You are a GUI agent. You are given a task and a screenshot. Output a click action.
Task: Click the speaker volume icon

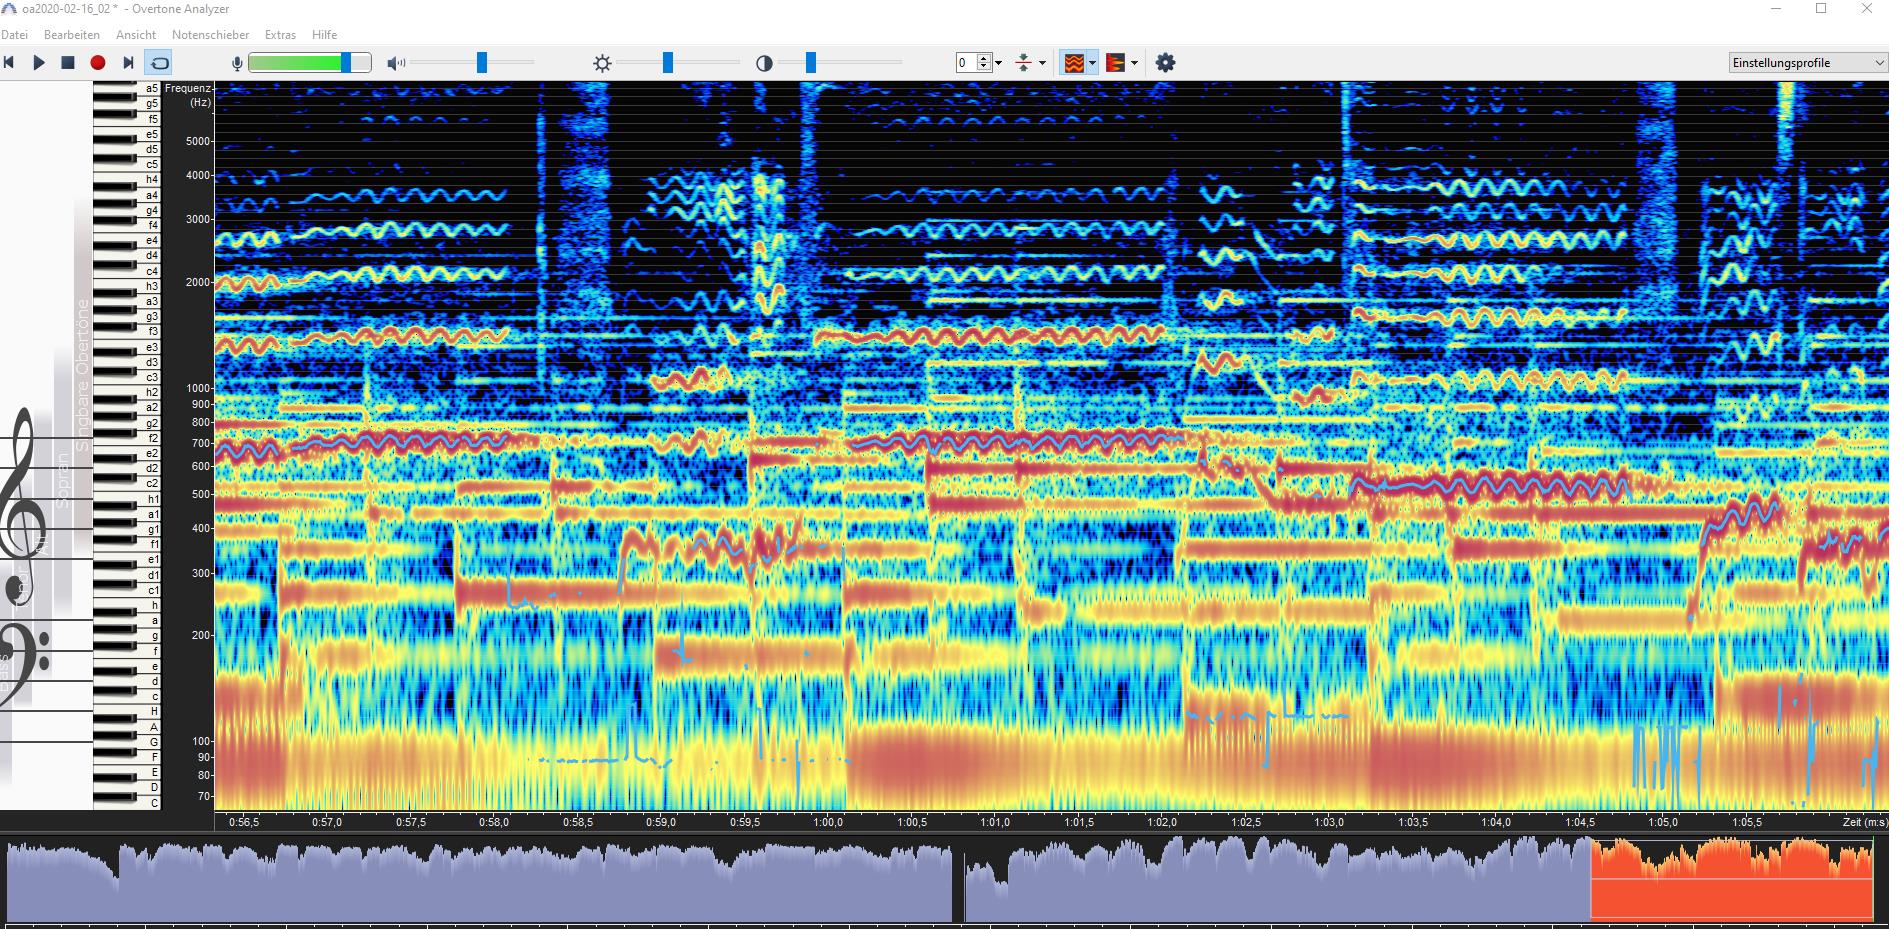point(395,64)
